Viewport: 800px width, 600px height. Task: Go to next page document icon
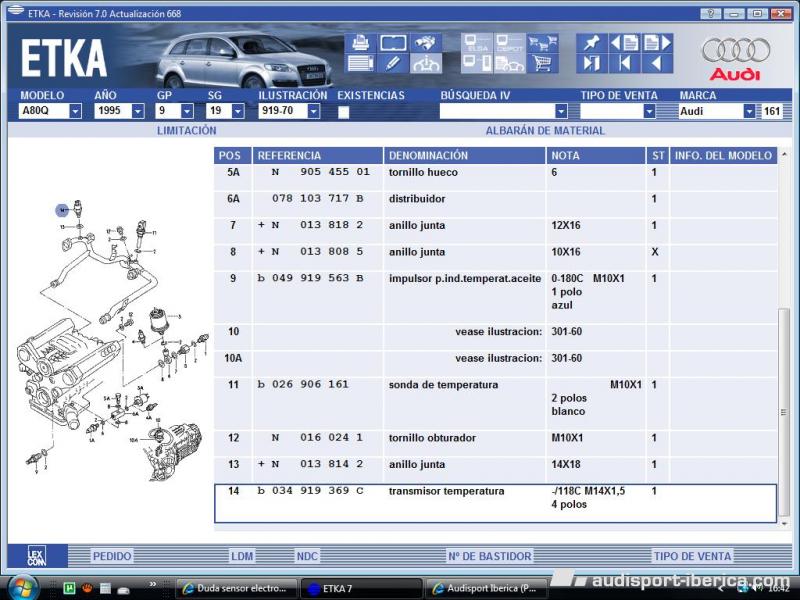[x=657, y=43]
